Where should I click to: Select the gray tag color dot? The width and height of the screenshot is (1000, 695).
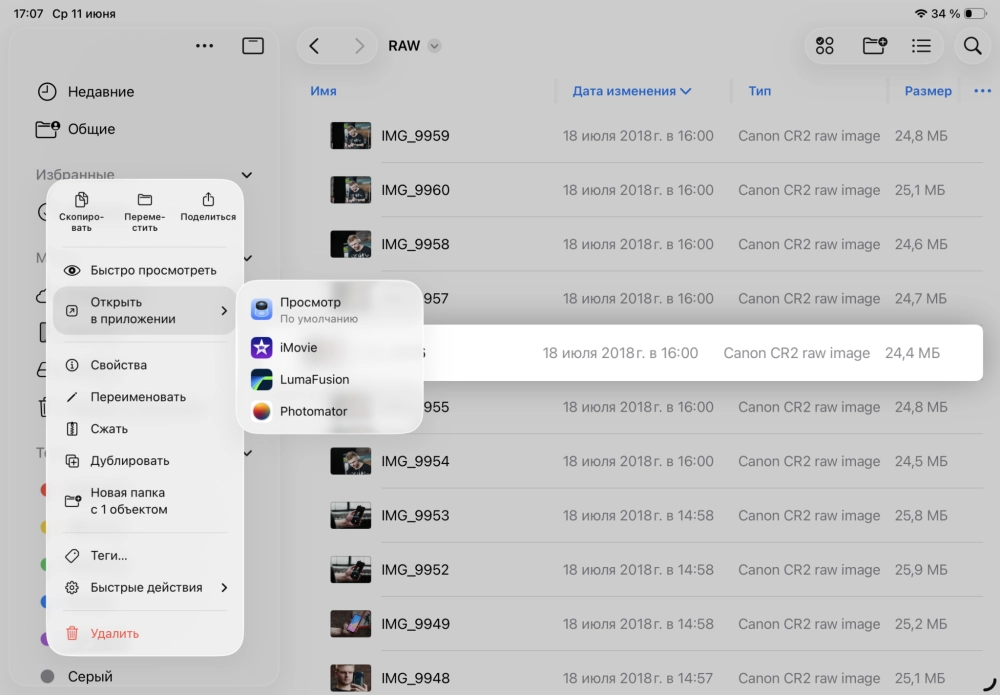click(x=47, y=677)
